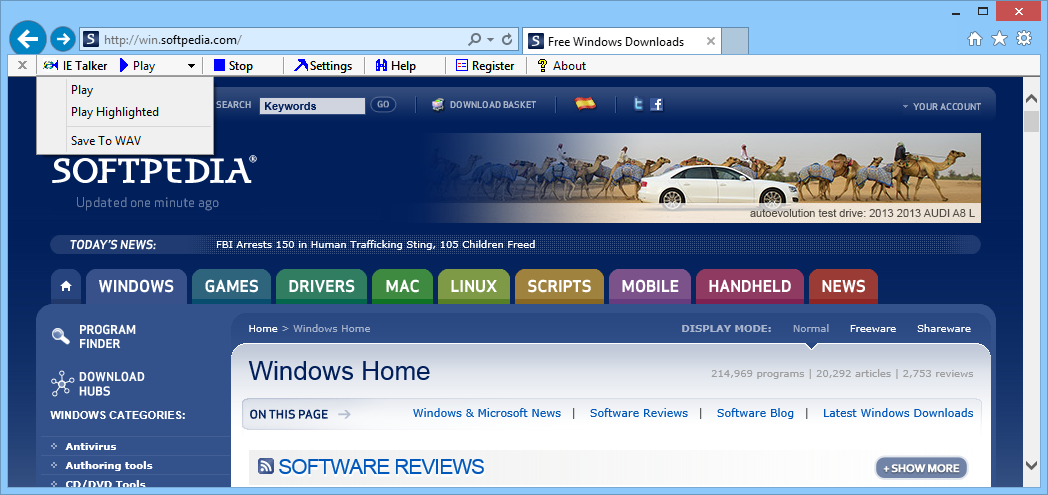The image size is (1048, 495).
Task: Close the IE Talker toolbar
Action: tap(22, 65)
